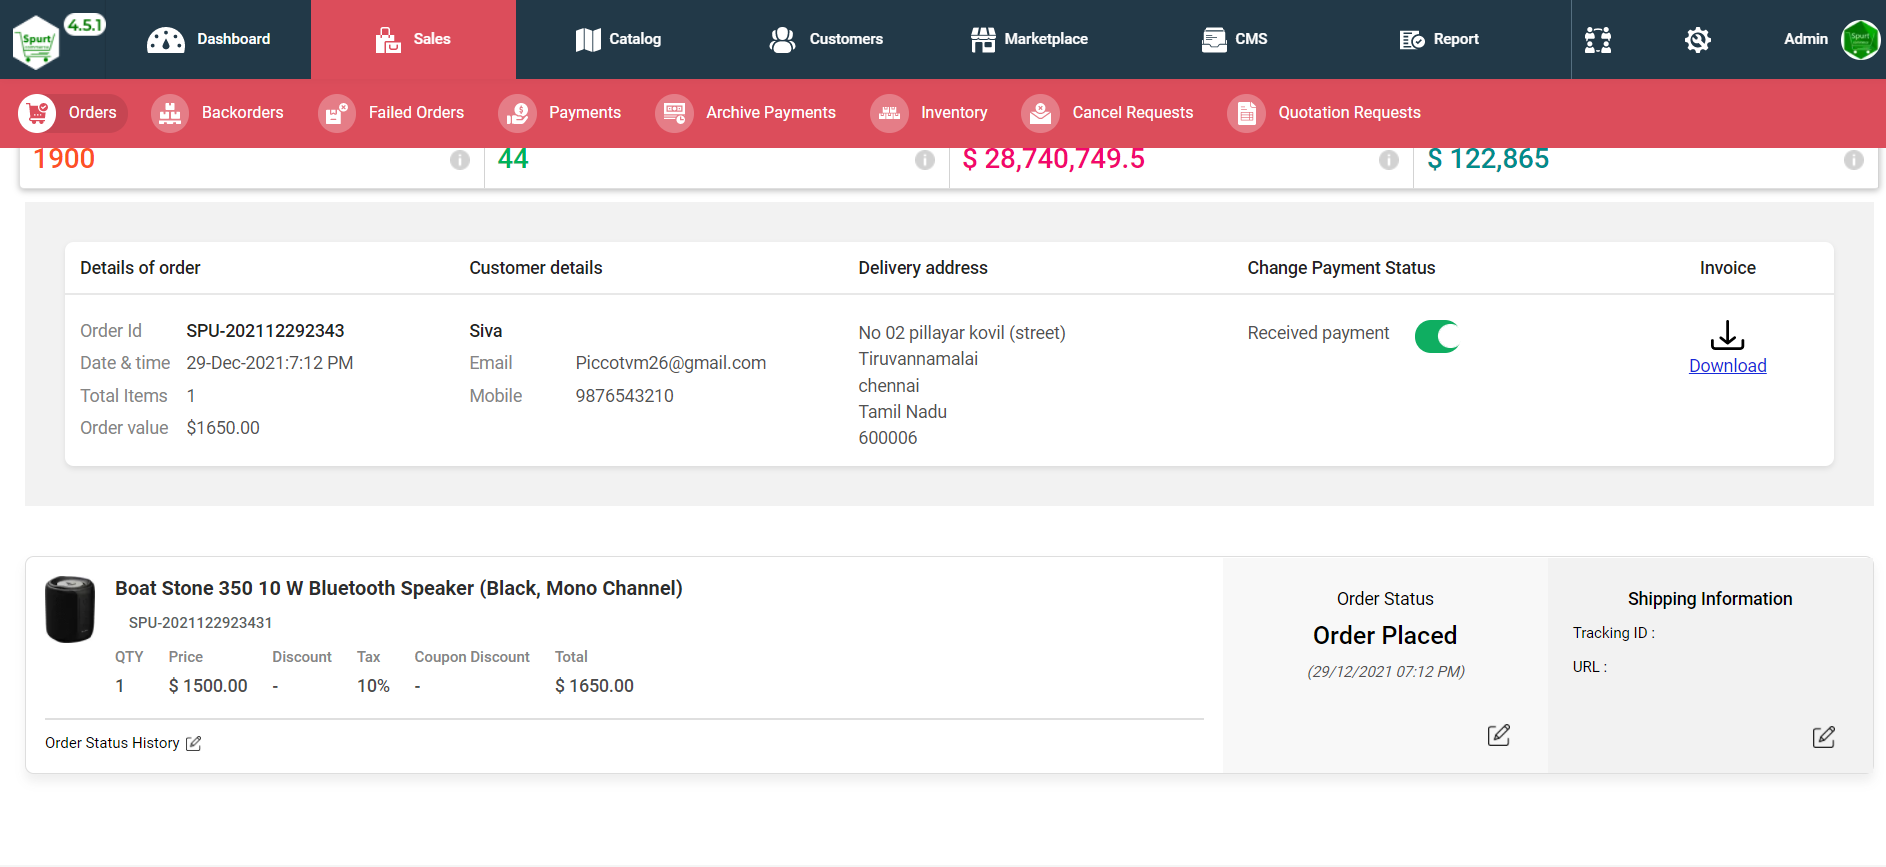Open the Catalog book icon
This screenshot has width=1886, height=867.
[588, 40]
